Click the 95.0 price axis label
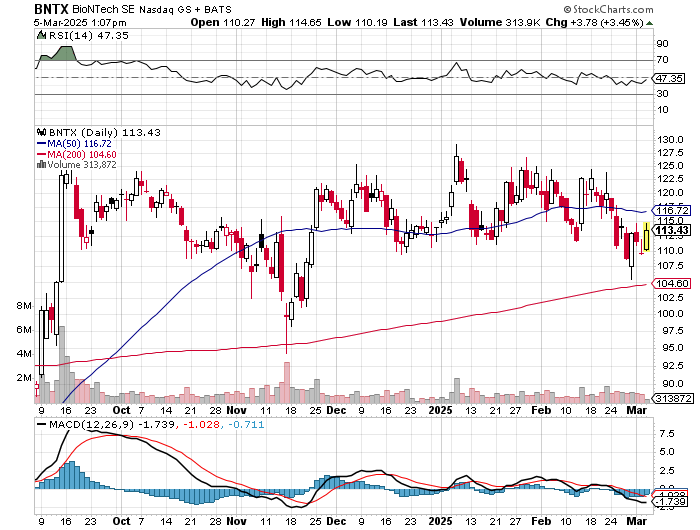700x530 pixels. (670, 348)
